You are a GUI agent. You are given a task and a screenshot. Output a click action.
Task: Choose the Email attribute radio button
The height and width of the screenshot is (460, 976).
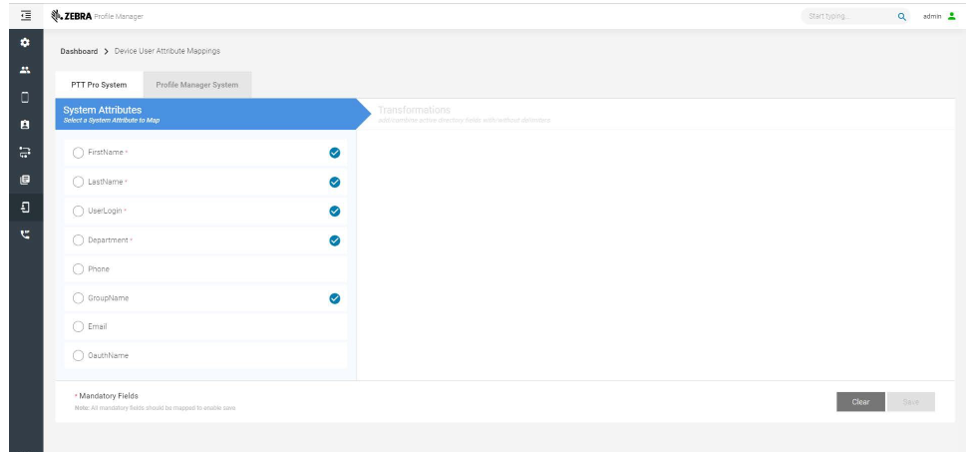[79, 326]
